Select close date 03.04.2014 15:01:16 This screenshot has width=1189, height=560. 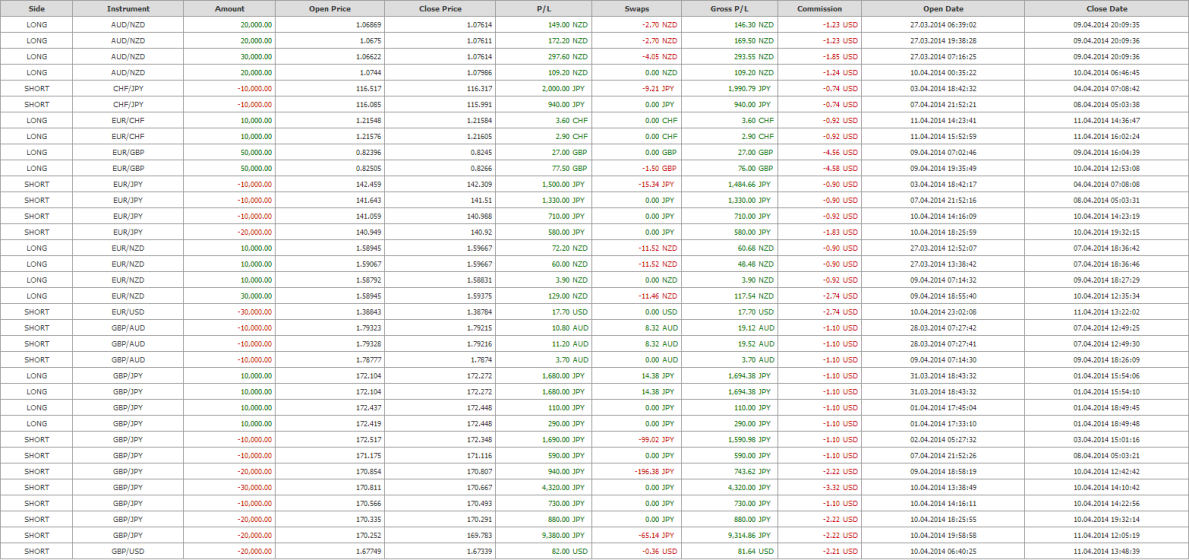[1106, 439]
